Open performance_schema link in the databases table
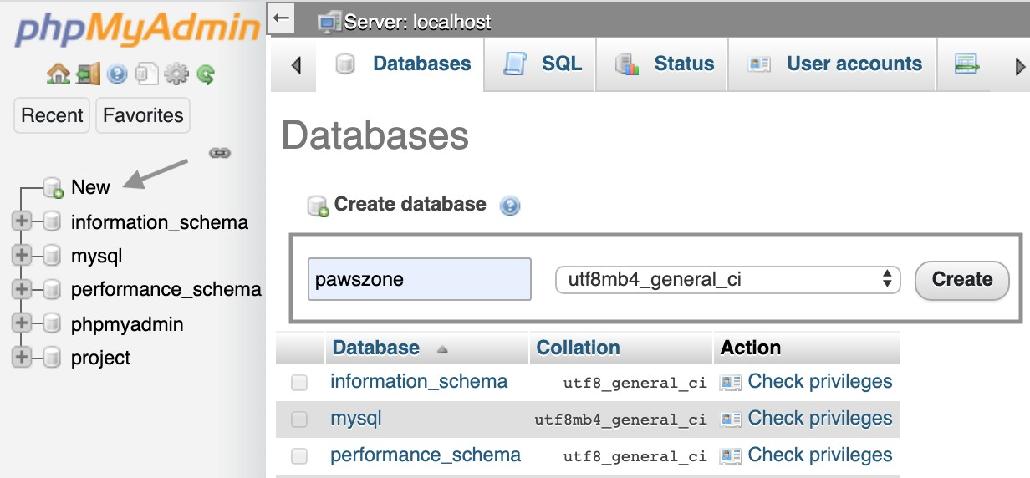This screenshot has height=478, width=1030. point(426,454)
